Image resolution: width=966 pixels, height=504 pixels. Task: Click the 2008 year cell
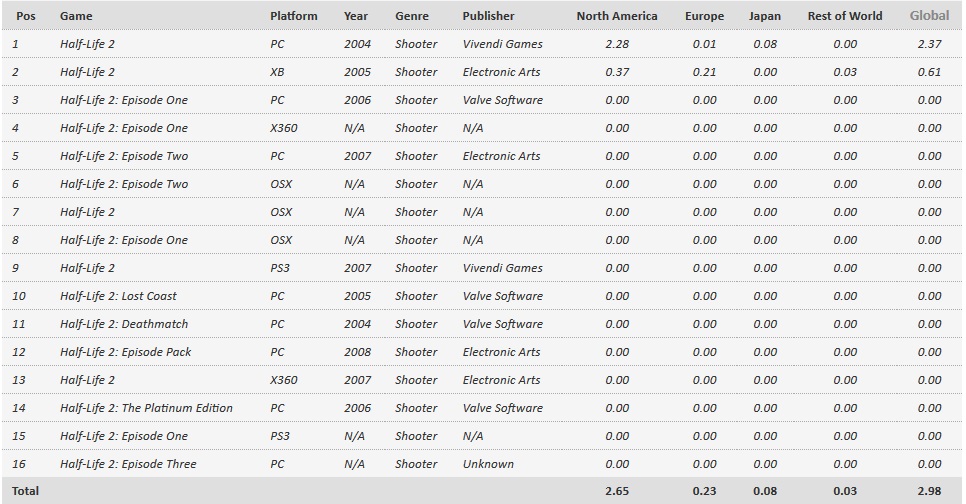[356, 352]
